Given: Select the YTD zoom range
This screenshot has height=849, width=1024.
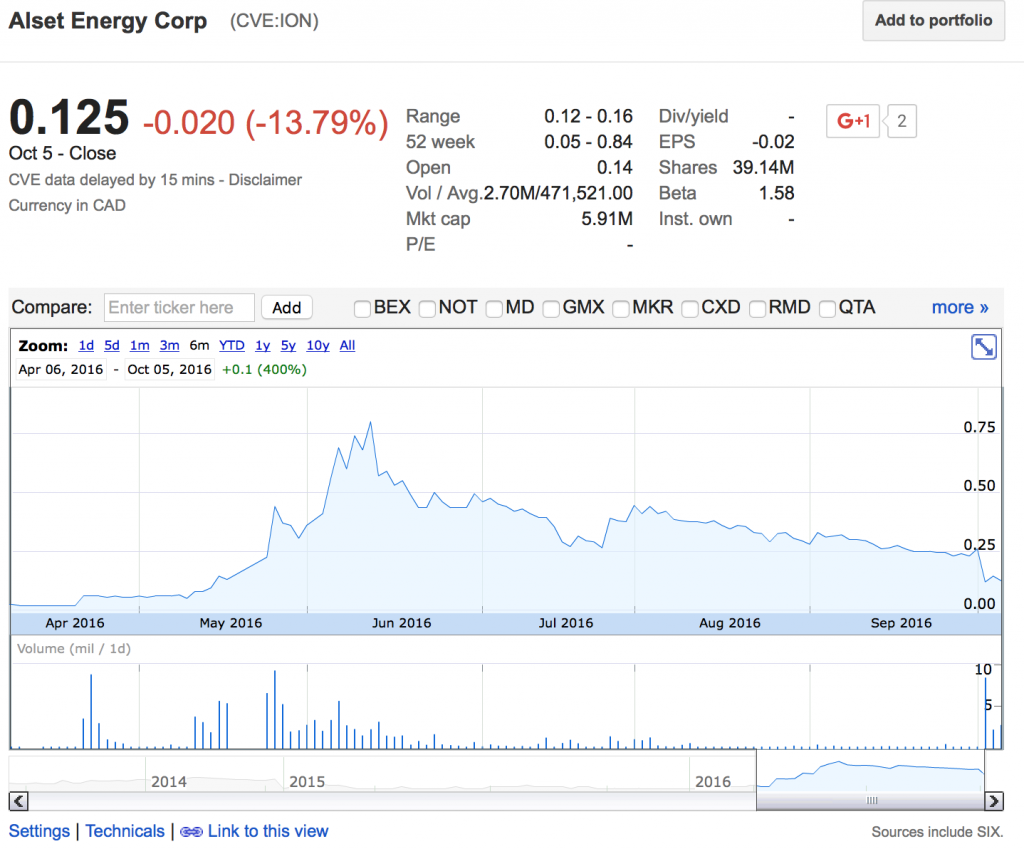Looking at the screenshot, I should (x=231, y=346).
